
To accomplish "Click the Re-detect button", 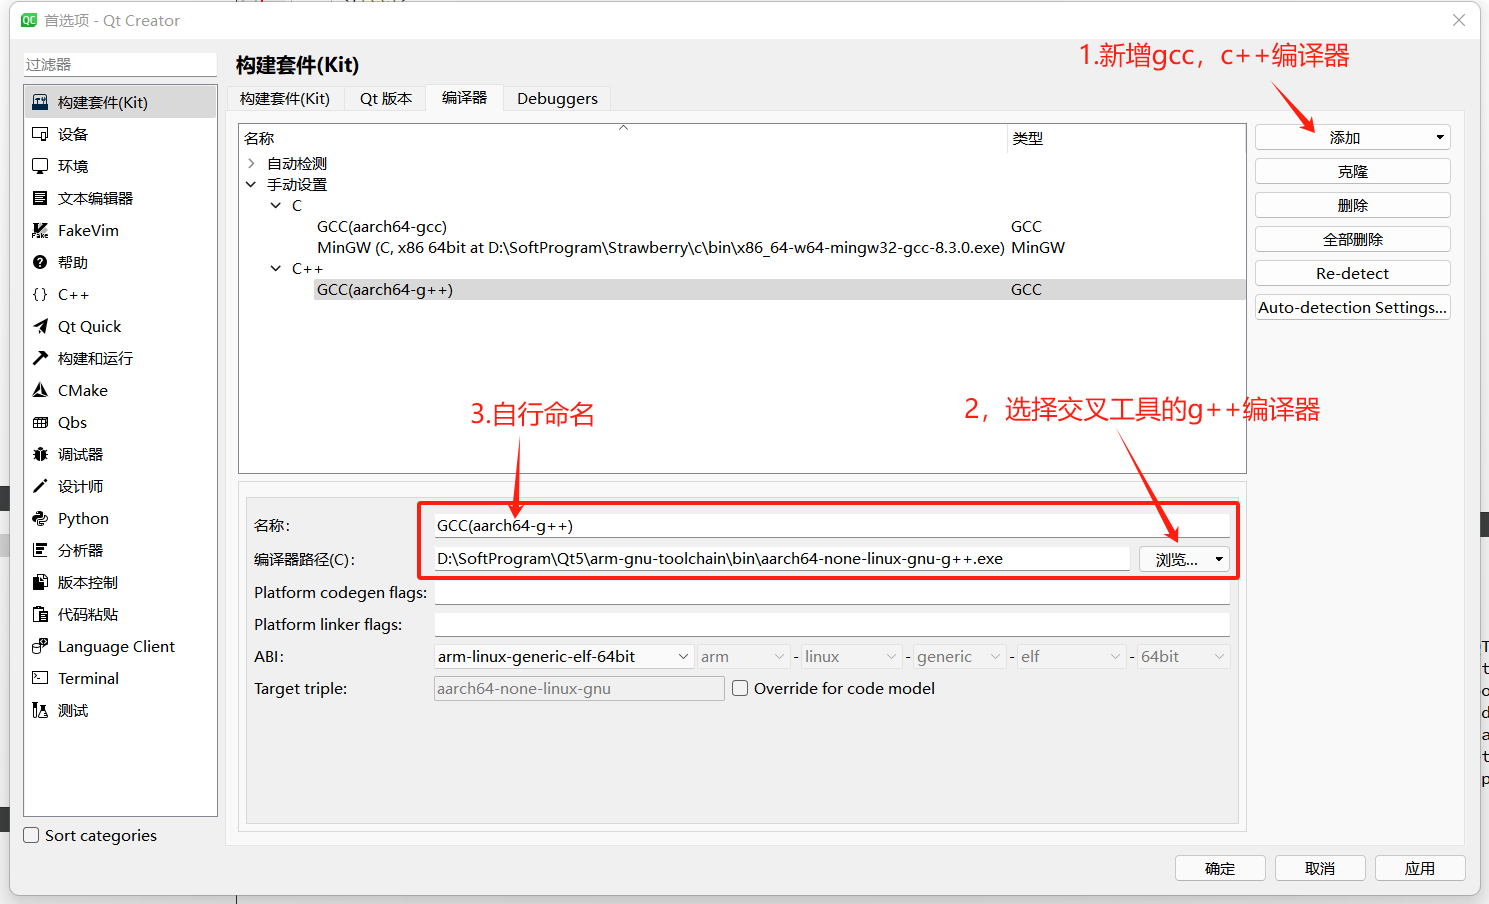I will coord(1352,273).
